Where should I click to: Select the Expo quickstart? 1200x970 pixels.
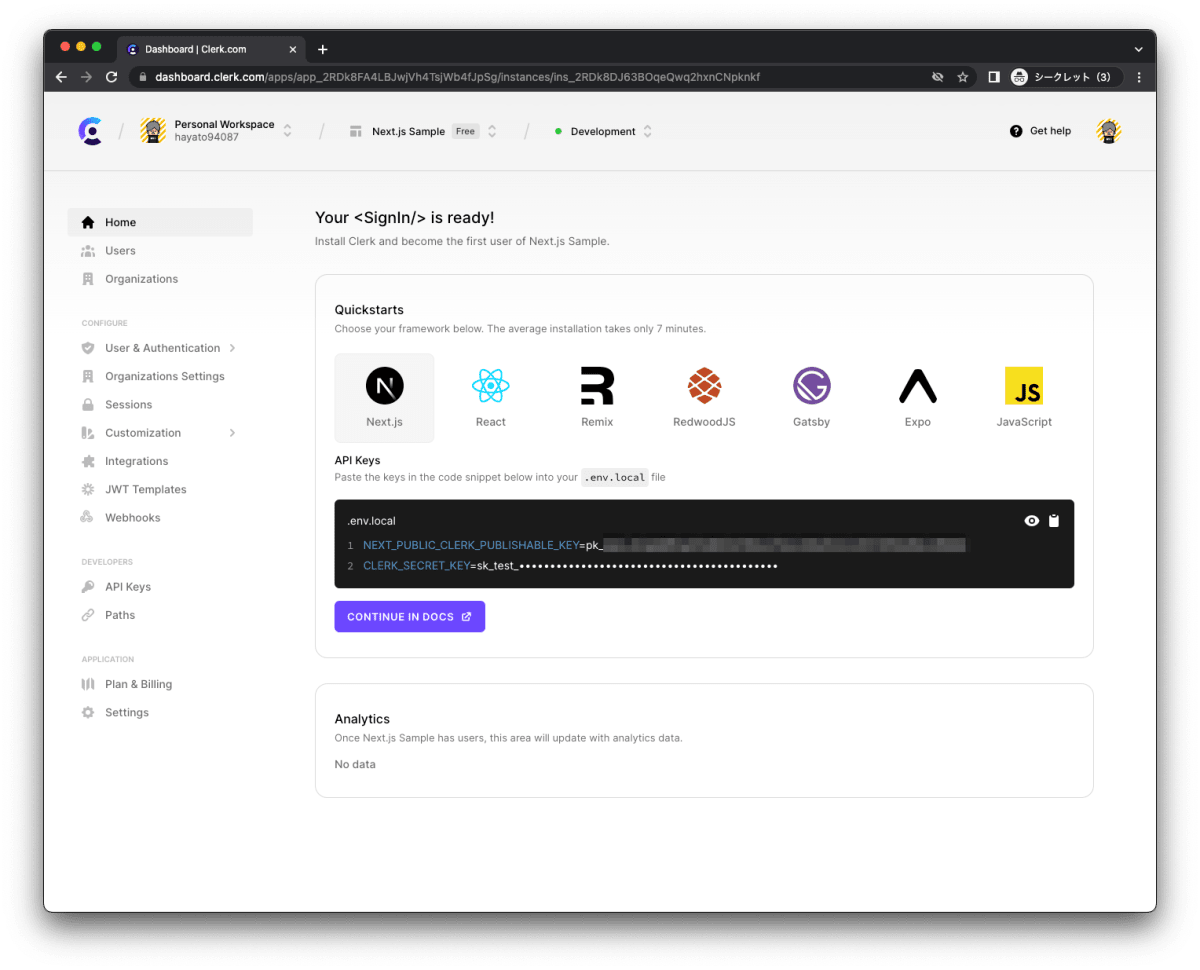[x=917, y=397]
